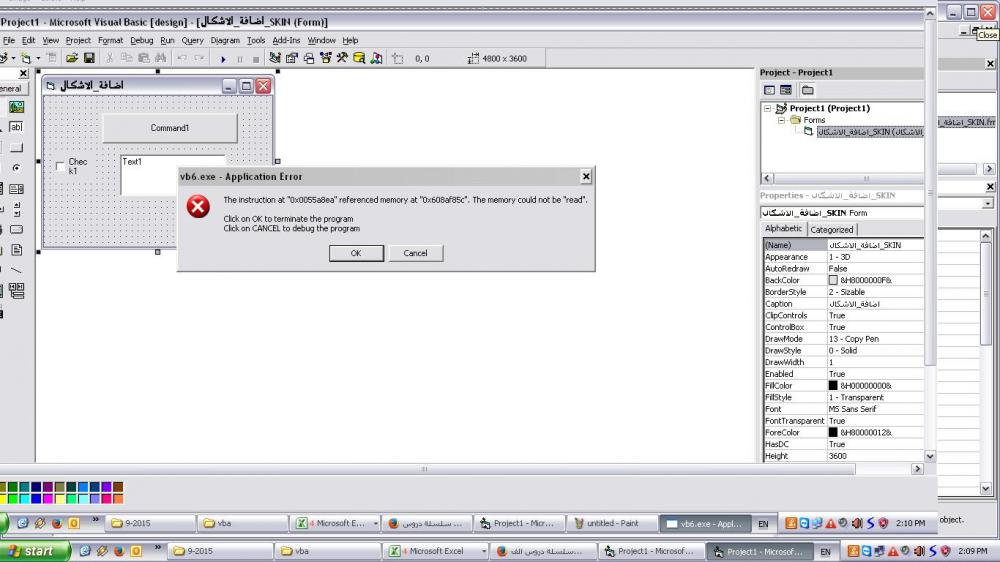
Task: Select the PictureBox tool in the toolbox
Action: (17, 107)
